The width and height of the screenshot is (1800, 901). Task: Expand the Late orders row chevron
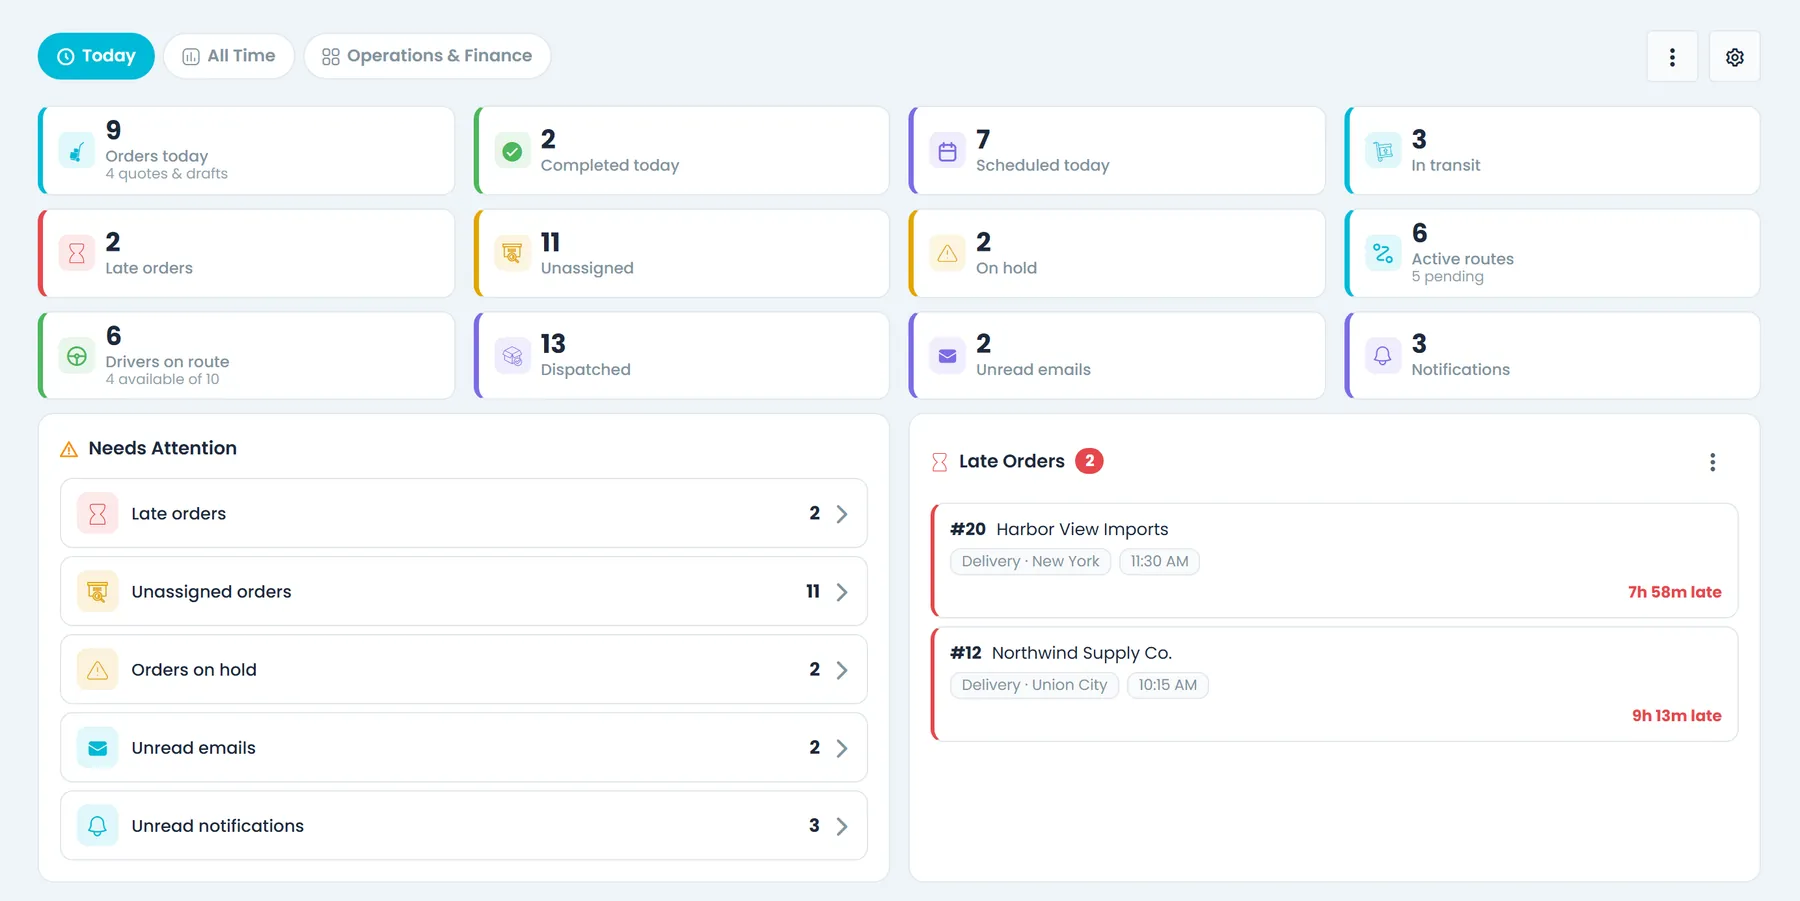pos(842,514)
